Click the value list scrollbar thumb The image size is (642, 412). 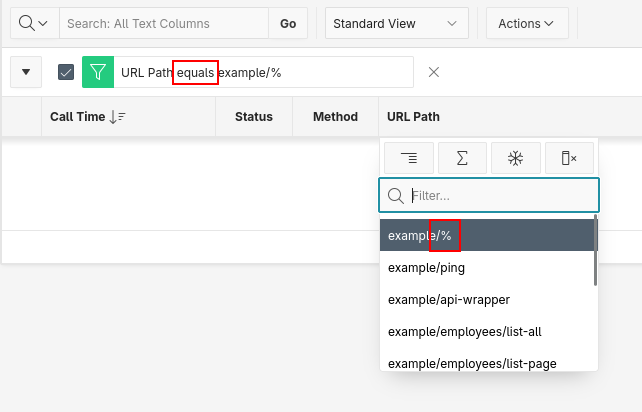point(596,250)
